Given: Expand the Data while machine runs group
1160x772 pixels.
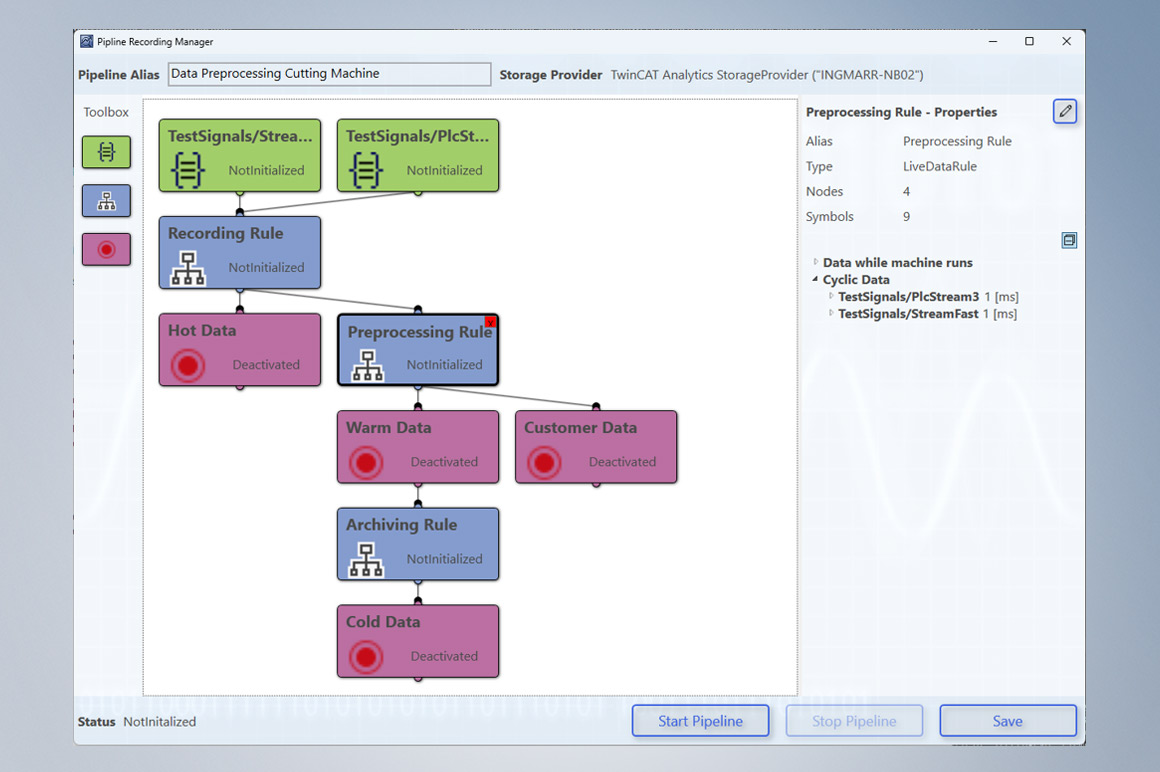Looking at the screenshot, I should click(x=816, y=262).
